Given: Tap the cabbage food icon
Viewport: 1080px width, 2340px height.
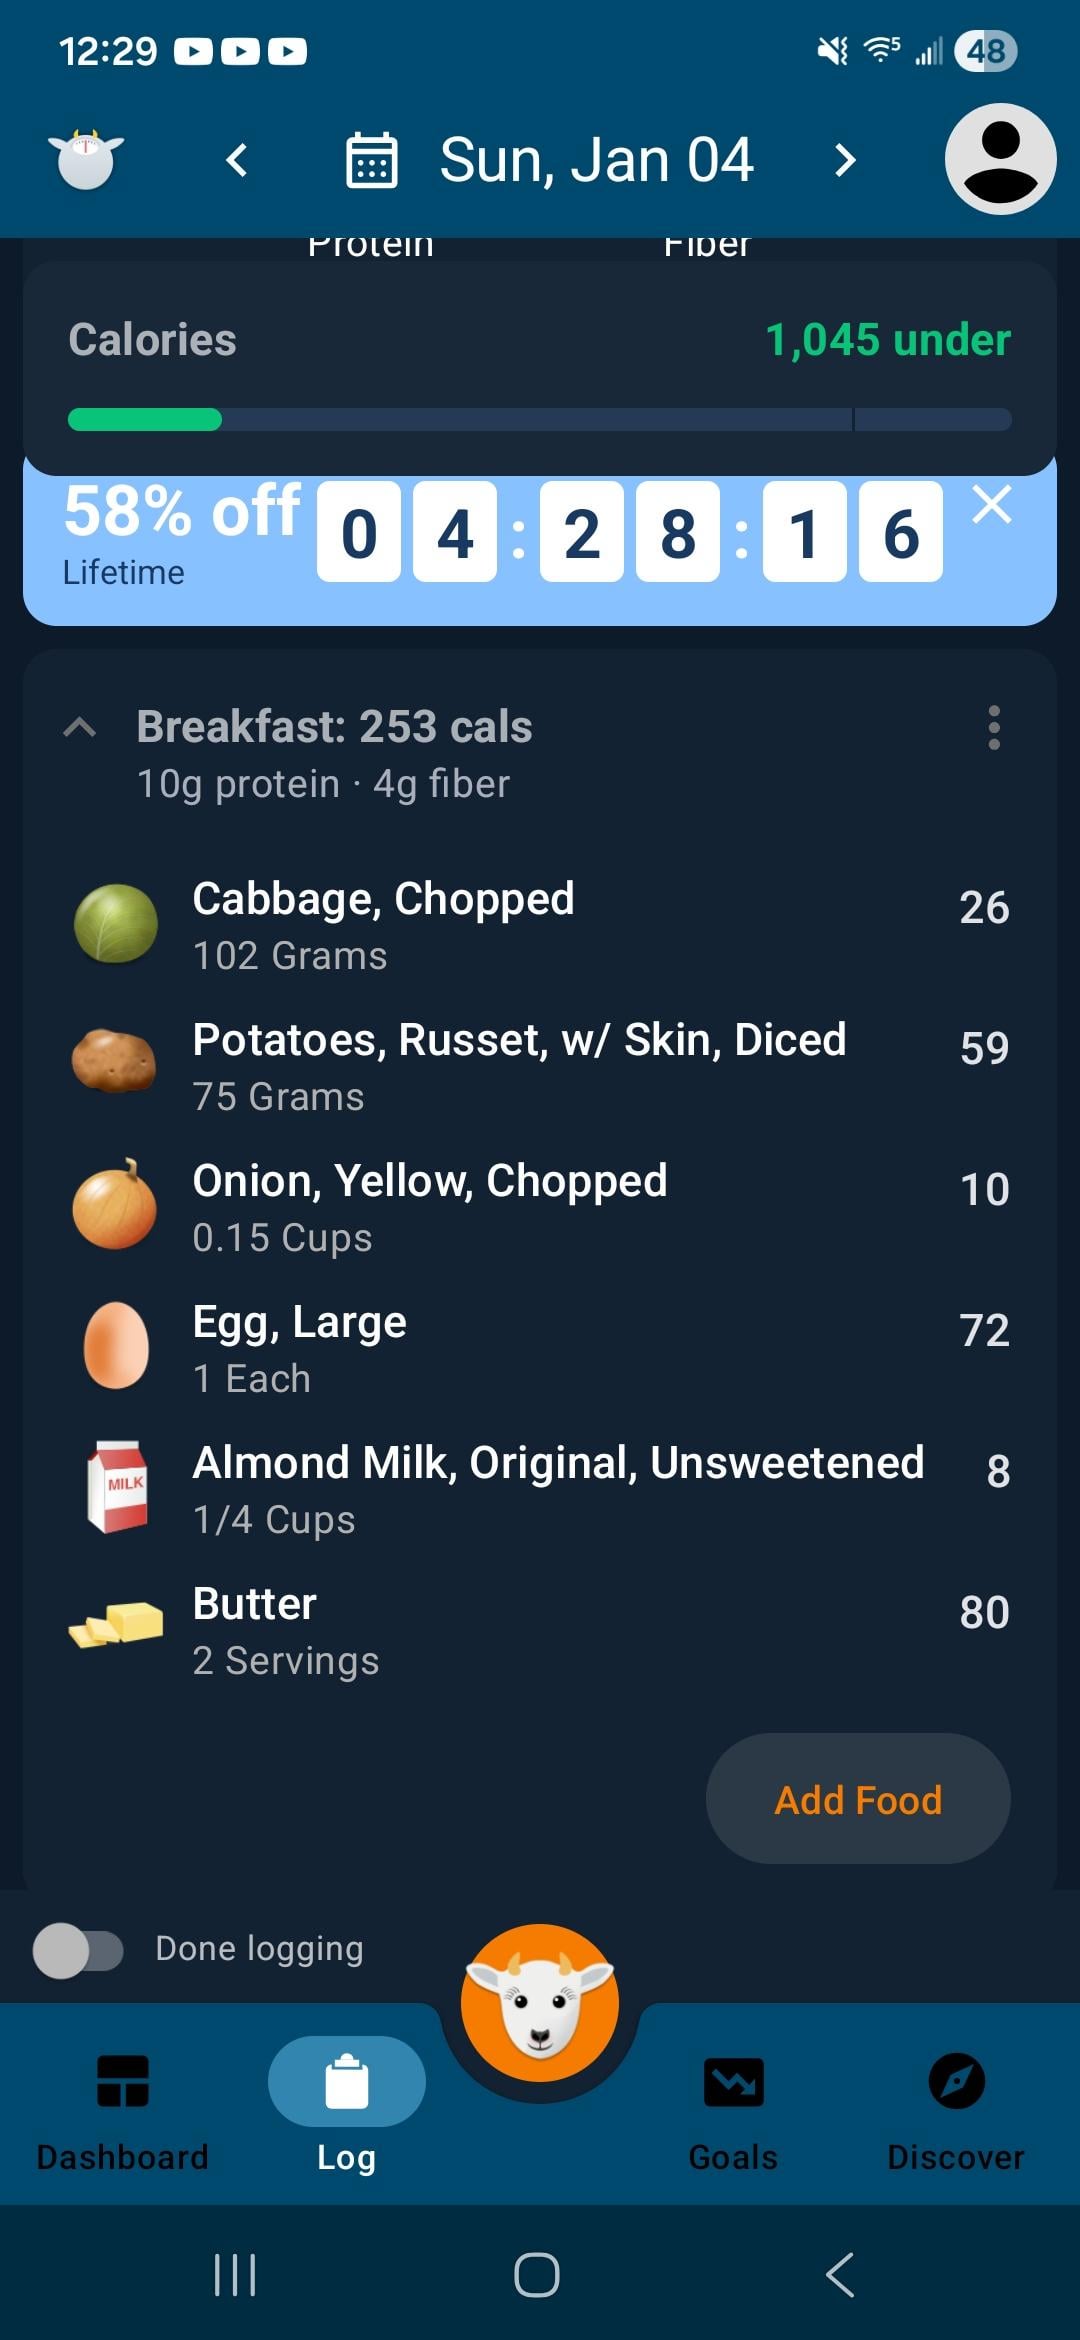Looking at the screenshot, I should coord(116,923).
